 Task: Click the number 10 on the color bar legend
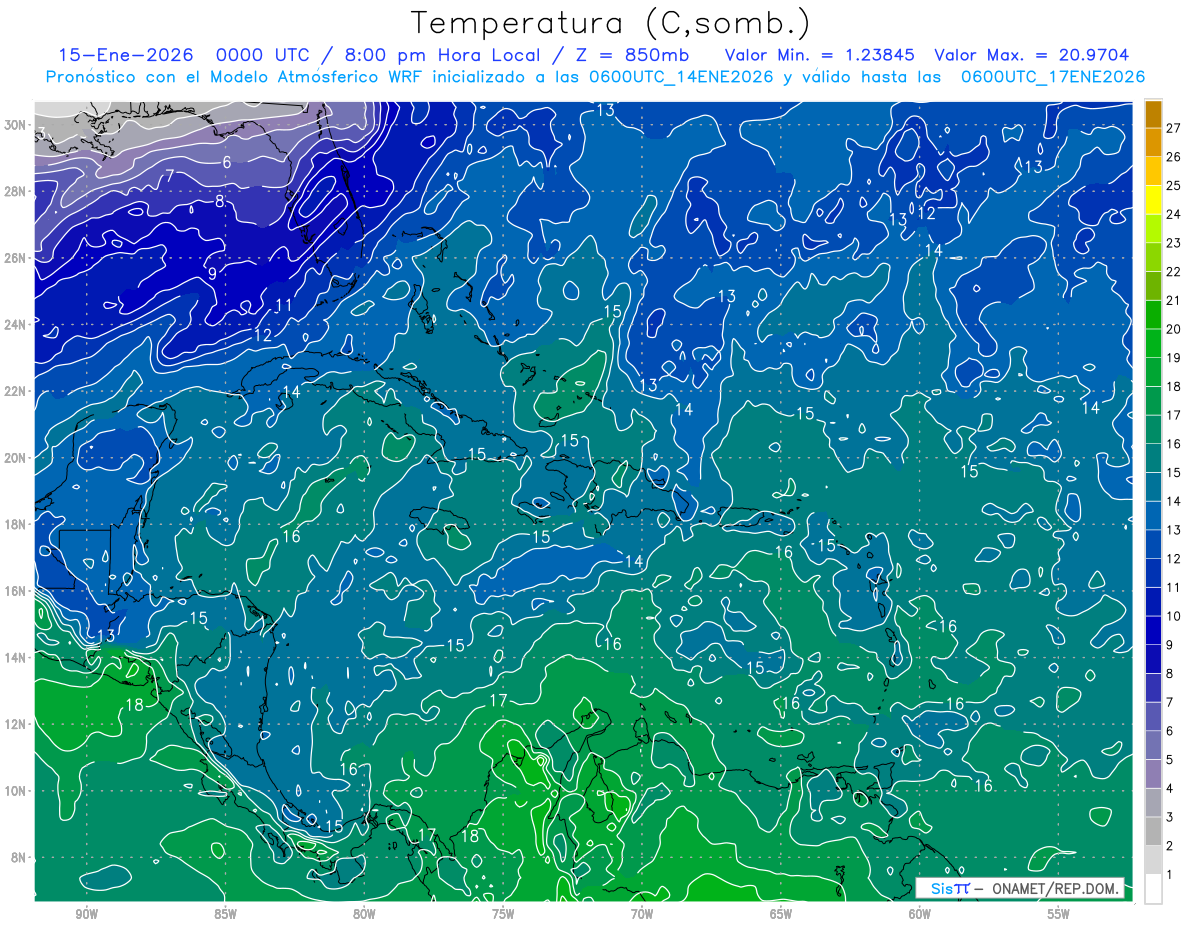tap(1173, 616)
